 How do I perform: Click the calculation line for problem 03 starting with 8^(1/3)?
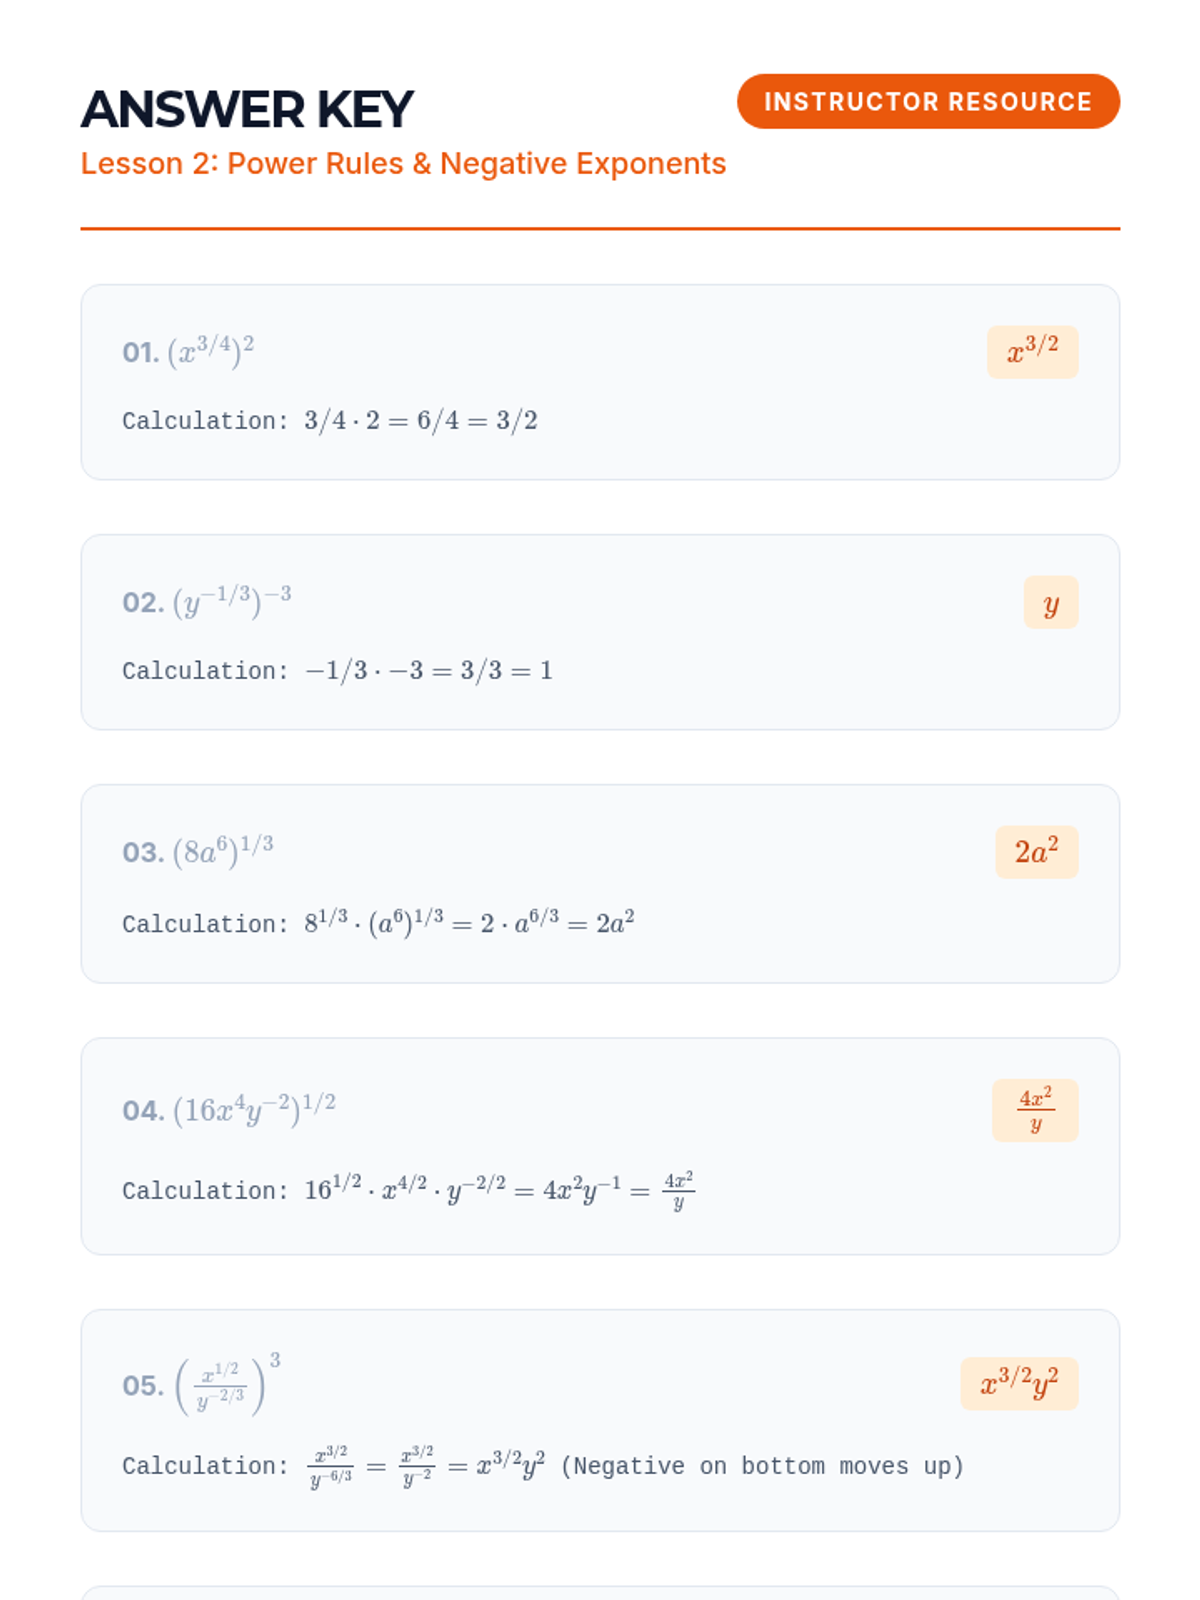point(469,923)
